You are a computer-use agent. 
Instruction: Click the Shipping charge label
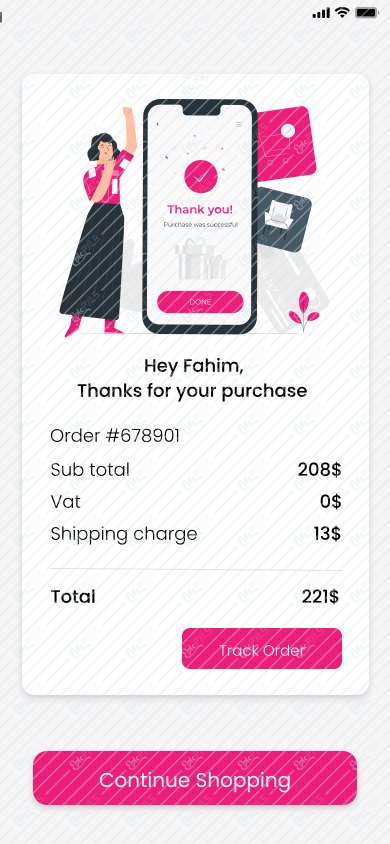pos(124,534)
